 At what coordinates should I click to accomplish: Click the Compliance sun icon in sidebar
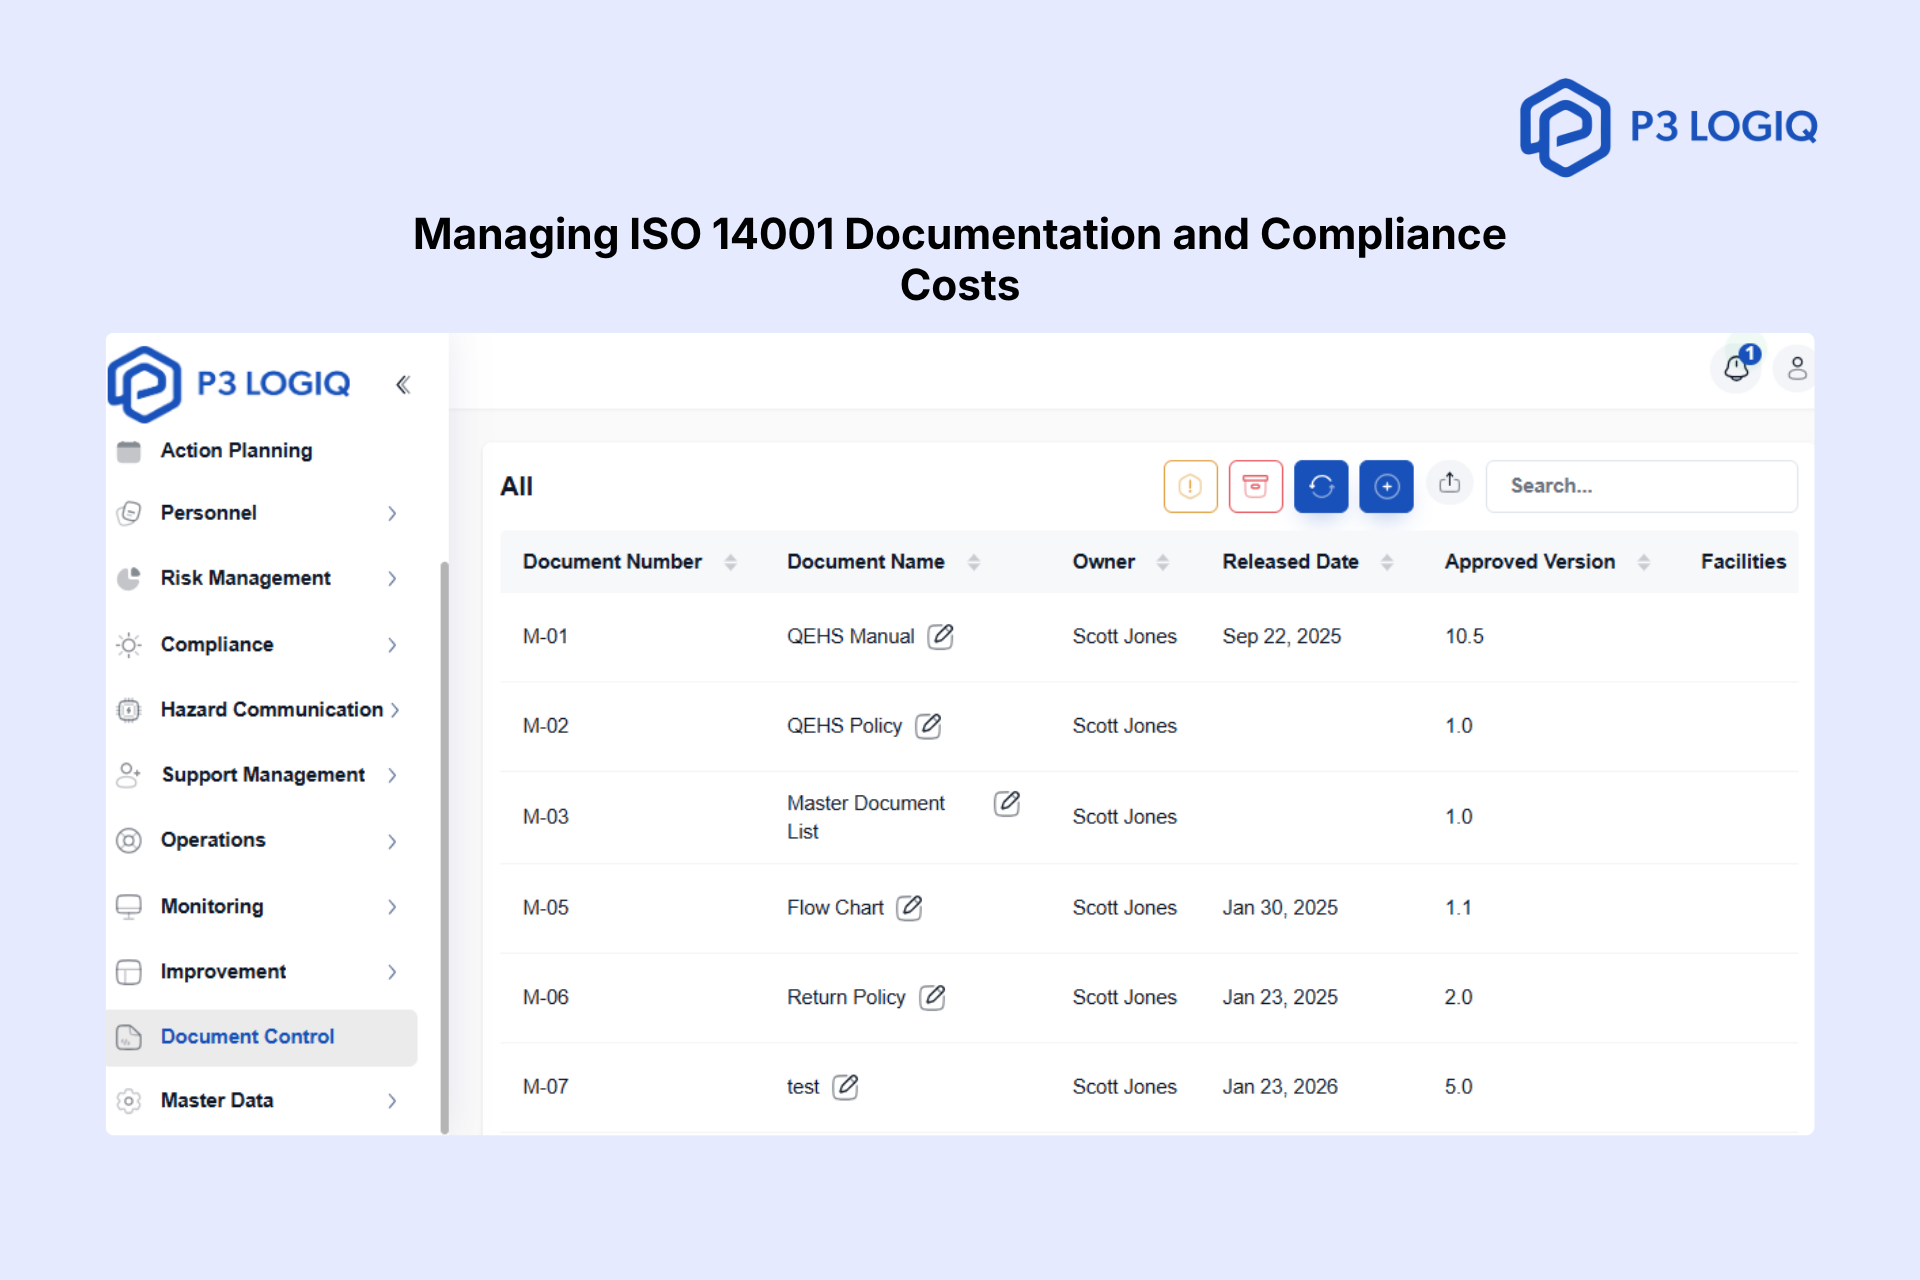(x=129, y=644)
